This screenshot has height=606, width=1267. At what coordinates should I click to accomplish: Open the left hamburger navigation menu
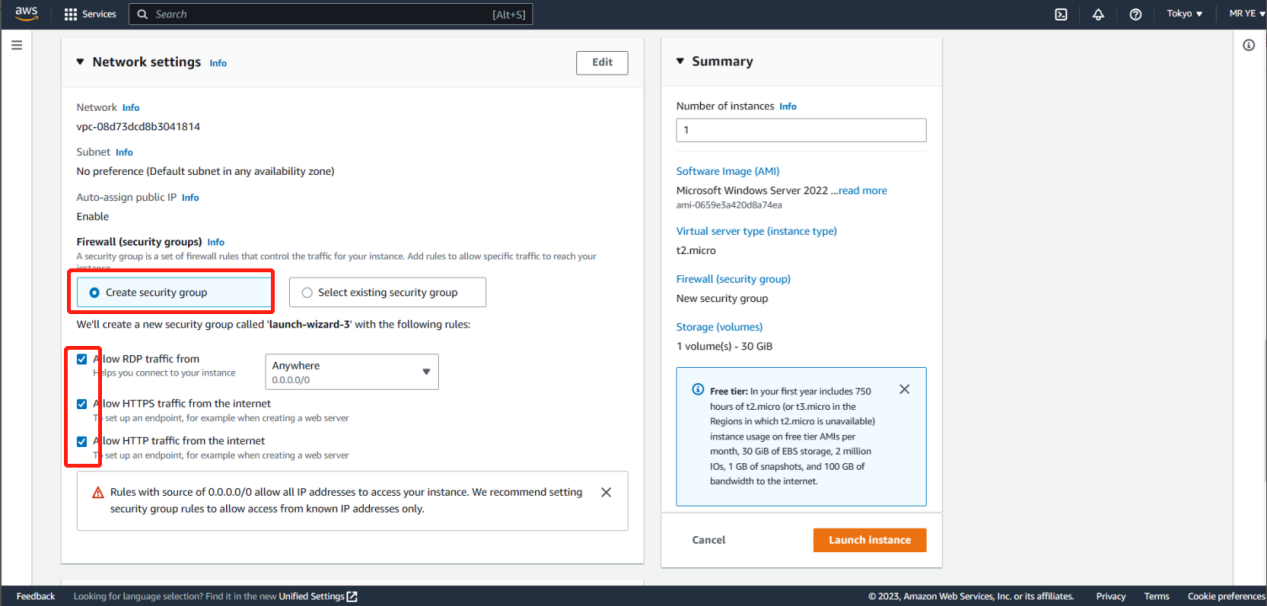[16, 46]
